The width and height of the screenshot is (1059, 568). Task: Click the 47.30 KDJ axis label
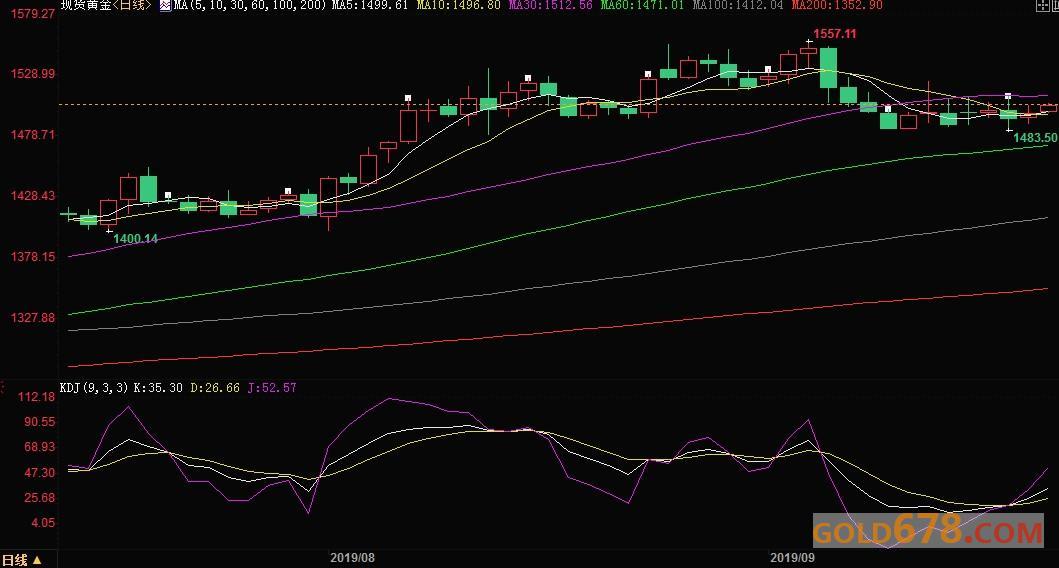point(40,472)
